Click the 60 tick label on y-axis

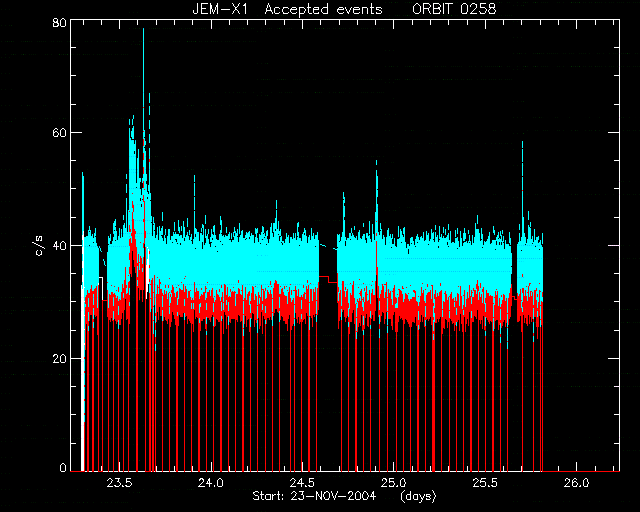[59, 133]
